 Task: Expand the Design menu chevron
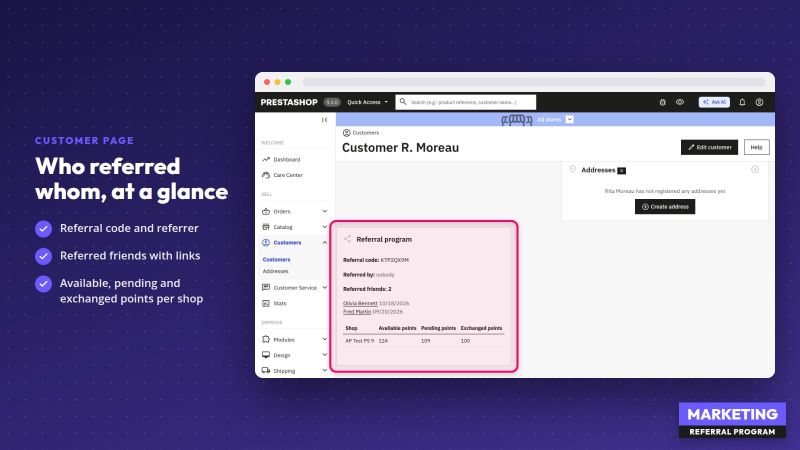[324, 355]
